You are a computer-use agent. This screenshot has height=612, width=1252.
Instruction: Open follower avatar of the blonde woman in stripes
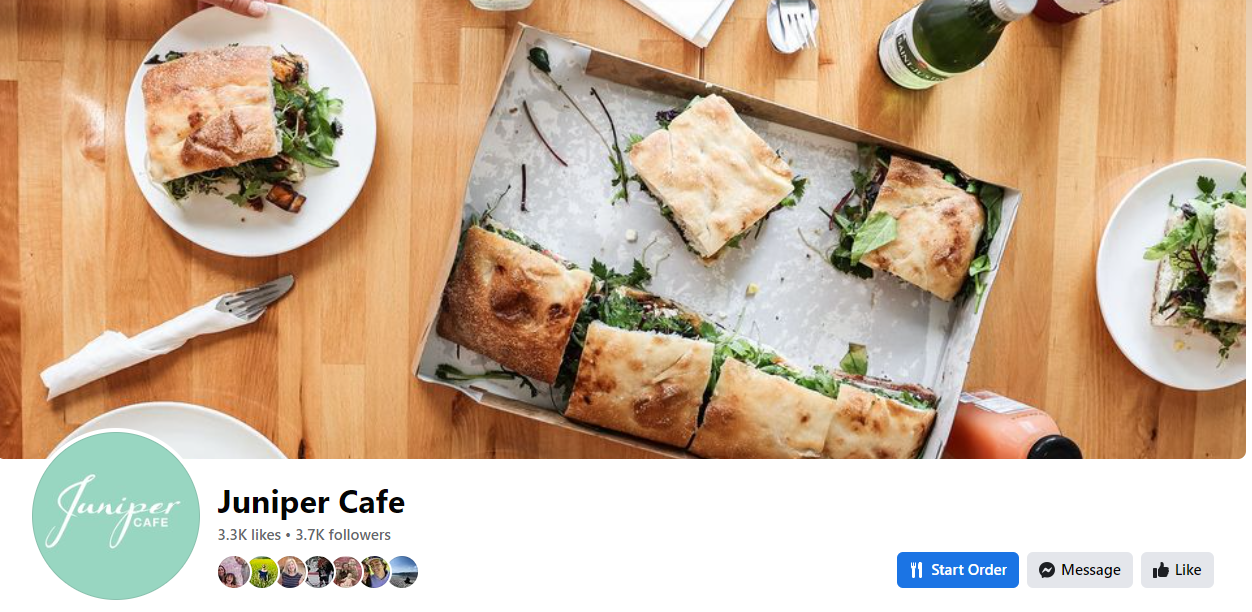[291, 572]
